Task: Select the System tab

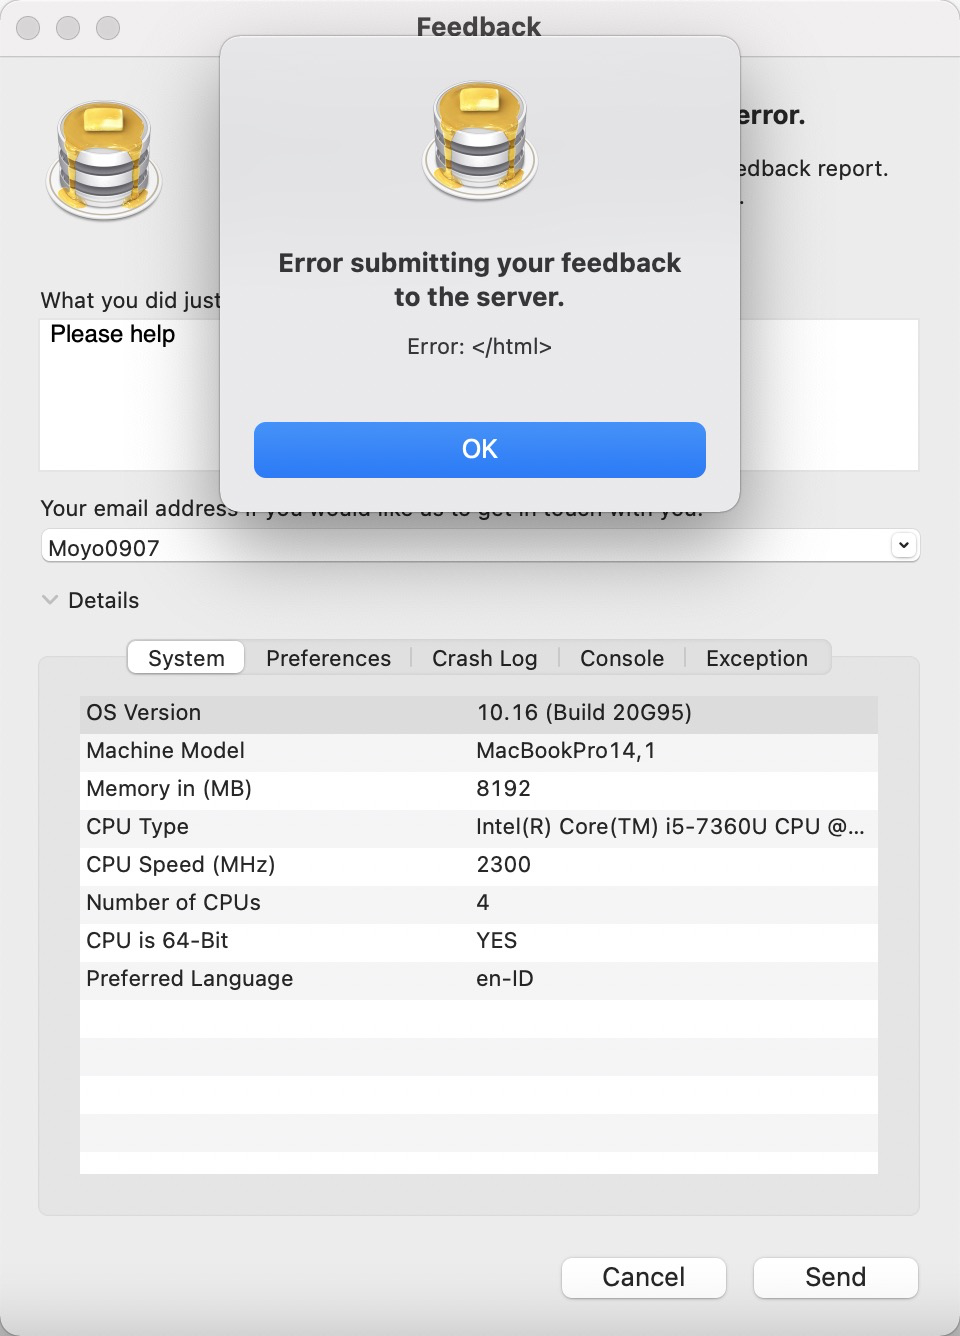Action: click(185, 657)
